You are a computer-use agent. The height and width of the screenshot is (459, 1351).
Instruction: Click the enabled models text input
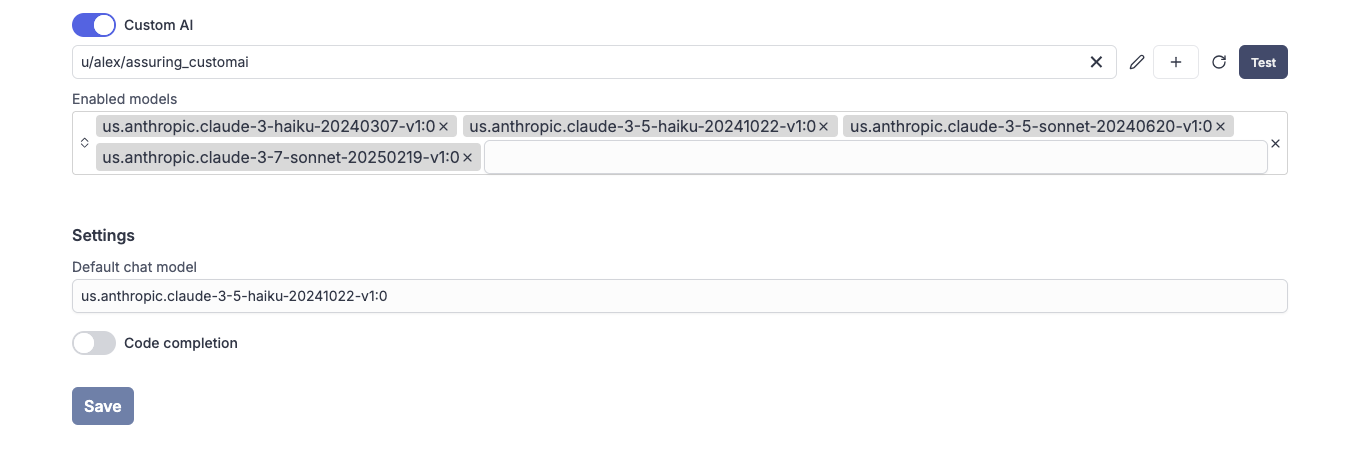[875, 158]
